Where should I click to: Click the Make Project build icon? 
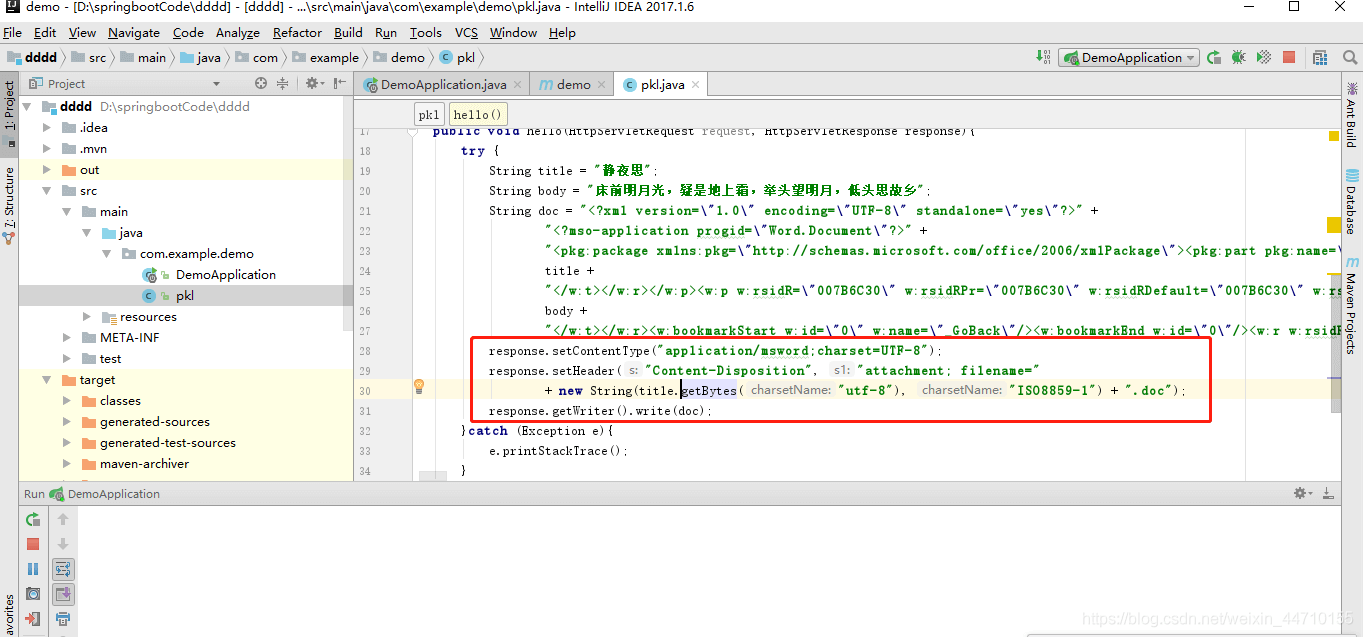(x=1044, y=58)
